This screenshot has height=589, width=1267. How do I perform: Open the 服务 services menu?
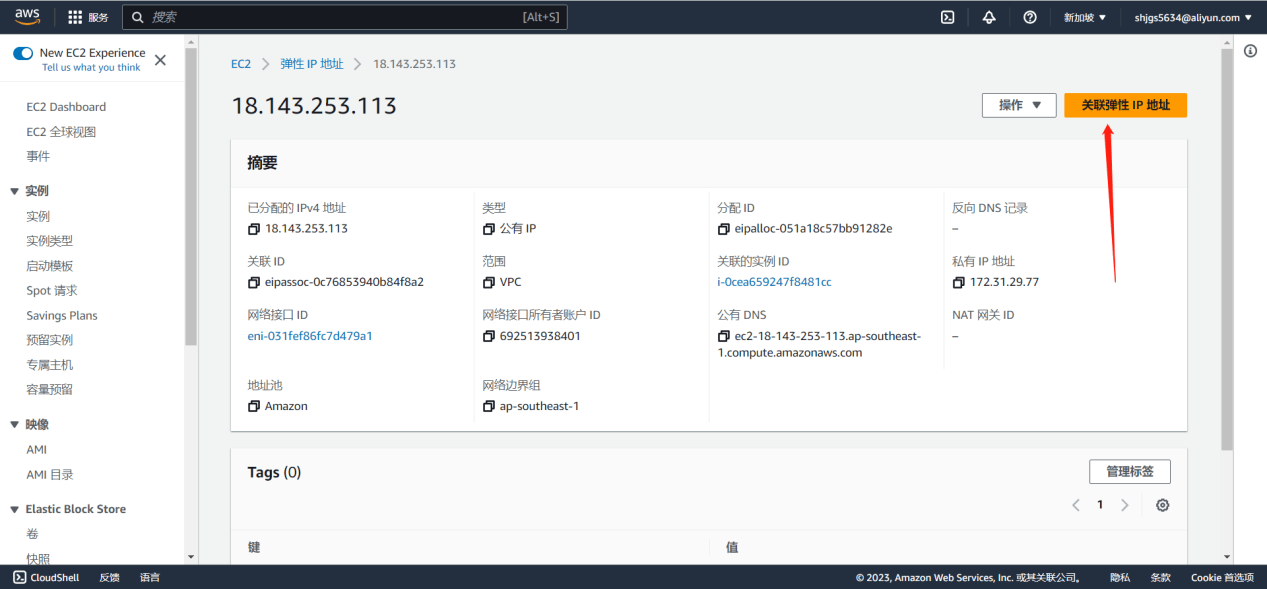click(x=88, y=17)
